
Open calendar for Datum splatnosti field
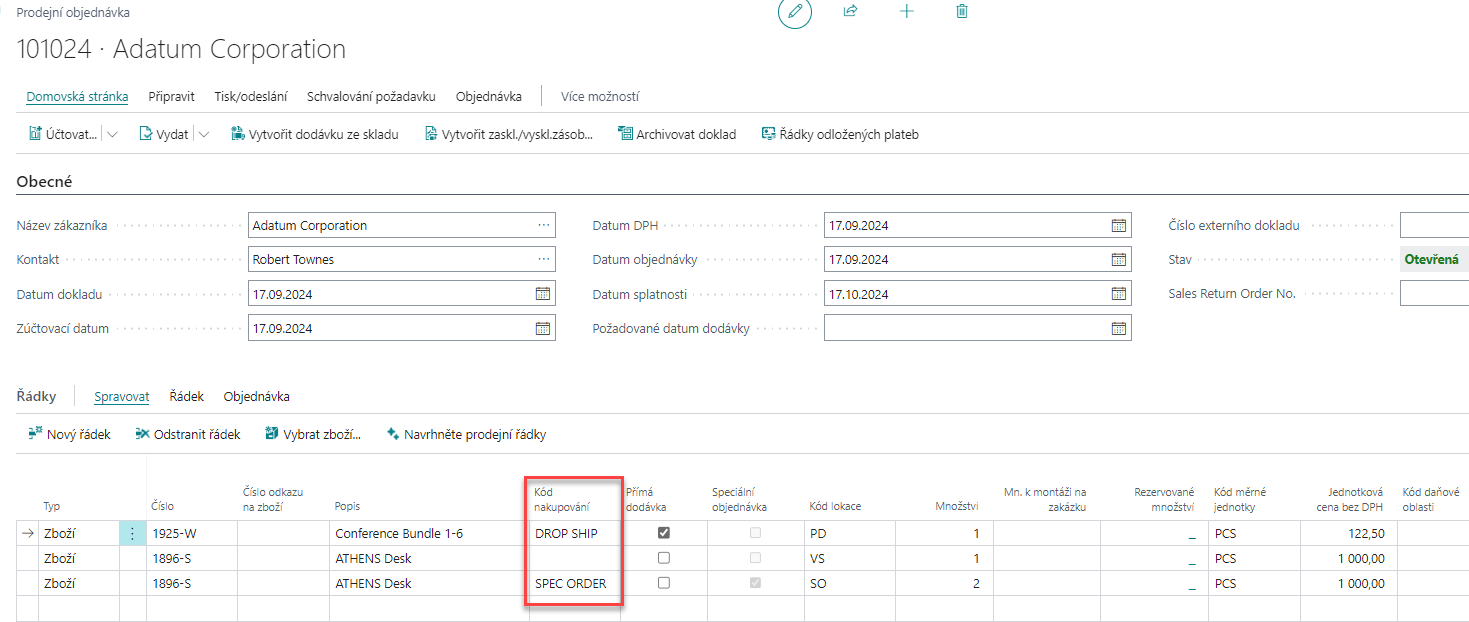(x=1118, y=294)
